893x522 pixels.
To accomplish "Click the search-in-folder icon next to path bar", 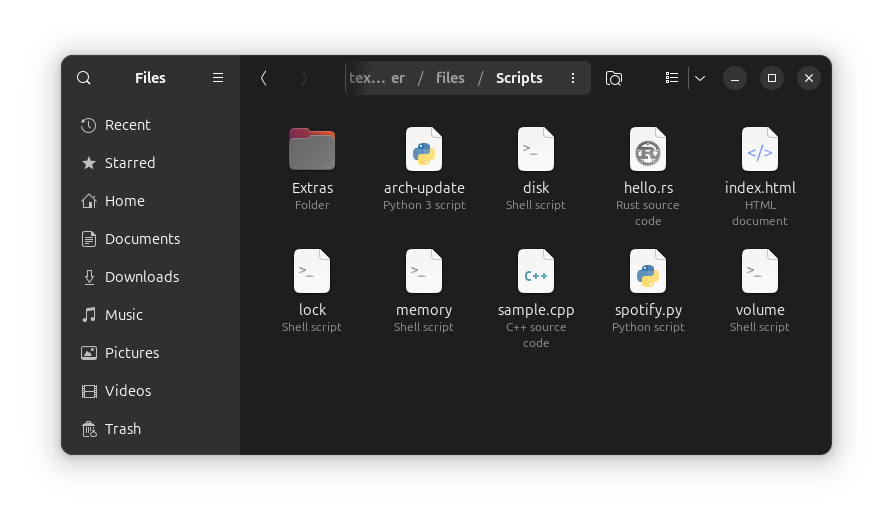I will pos(614,78).
